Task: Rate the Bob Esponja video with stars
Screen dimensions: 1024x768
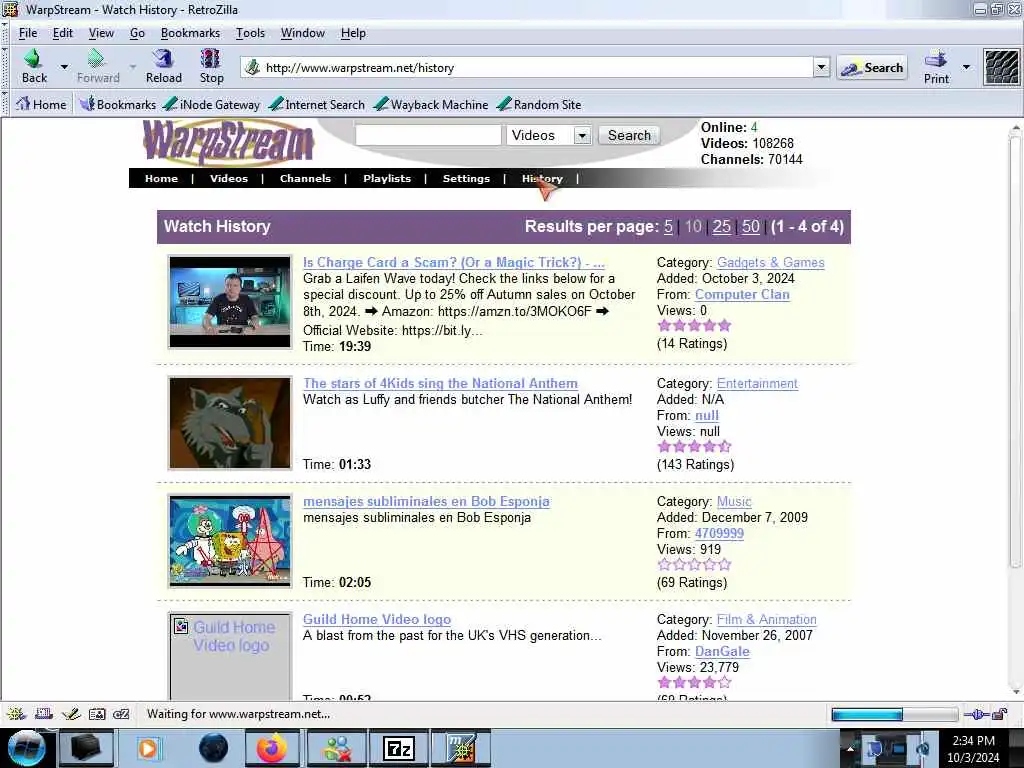Action: tap(694, 565)
